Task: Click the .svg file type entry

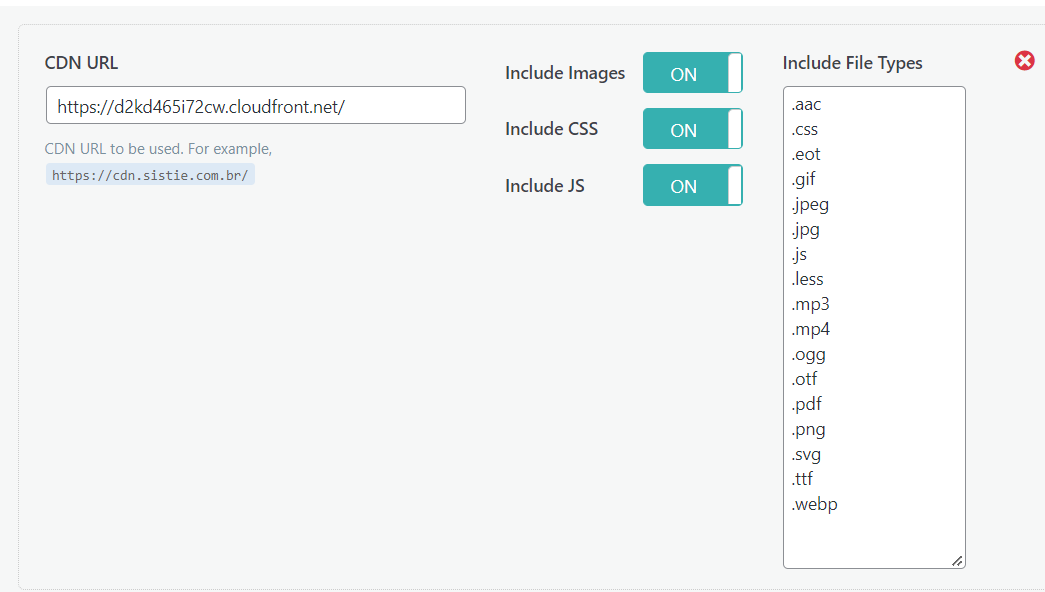Action: pos(806,455)
